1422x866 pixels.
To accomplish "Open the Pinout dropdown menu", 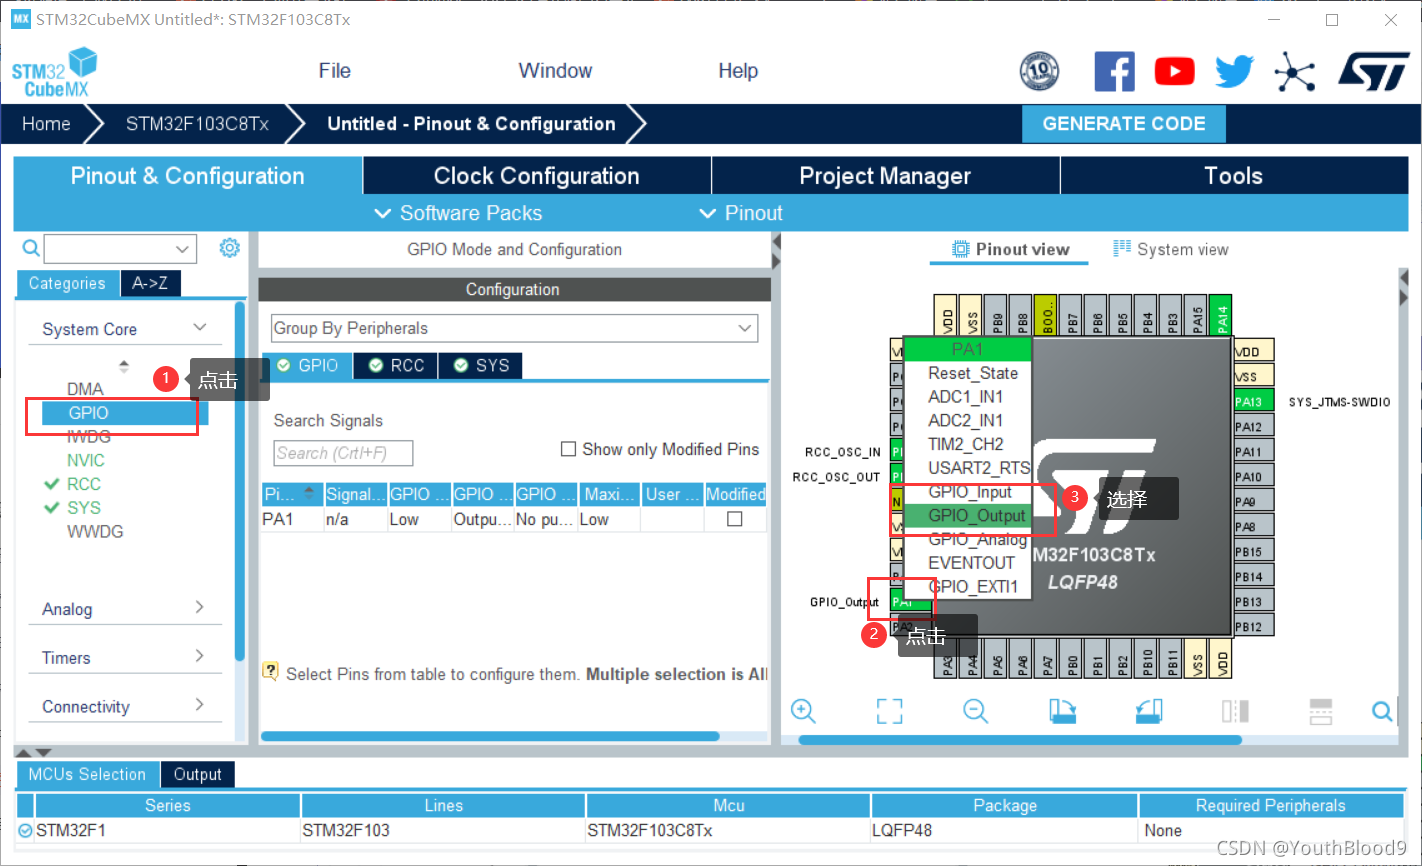I will click(741, 213).
